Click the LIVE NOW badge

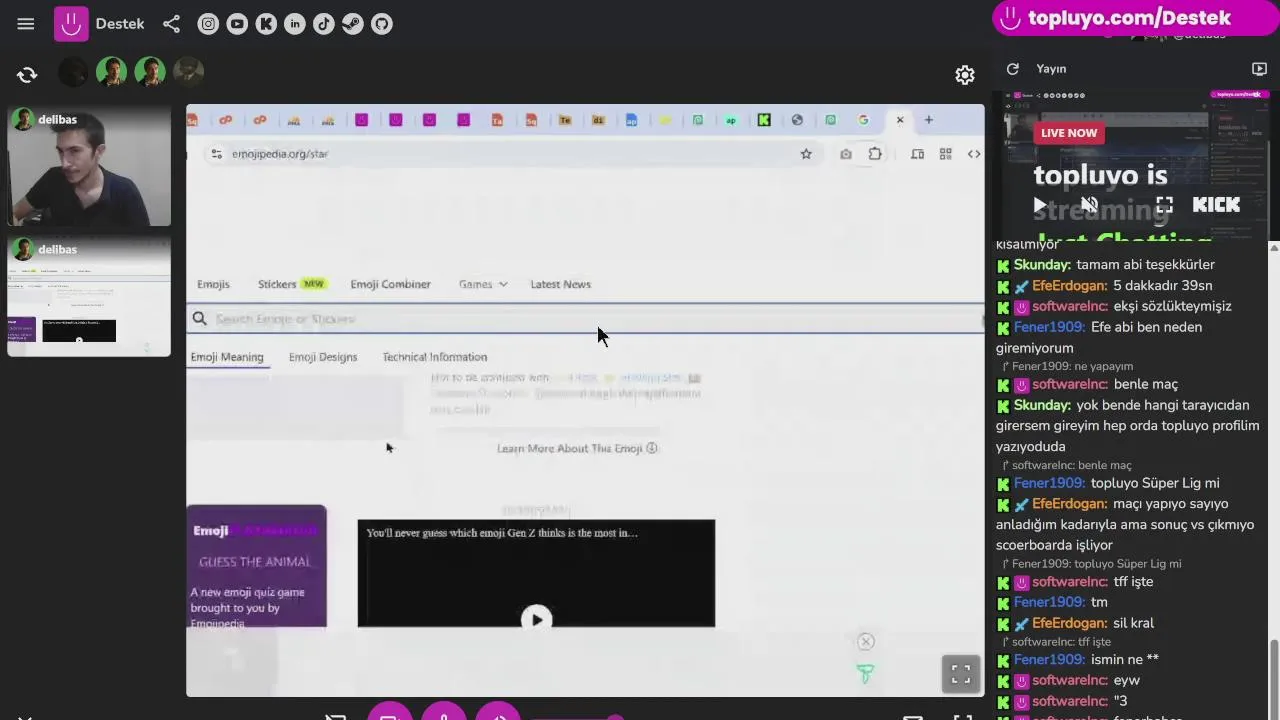pos(1069,133)
